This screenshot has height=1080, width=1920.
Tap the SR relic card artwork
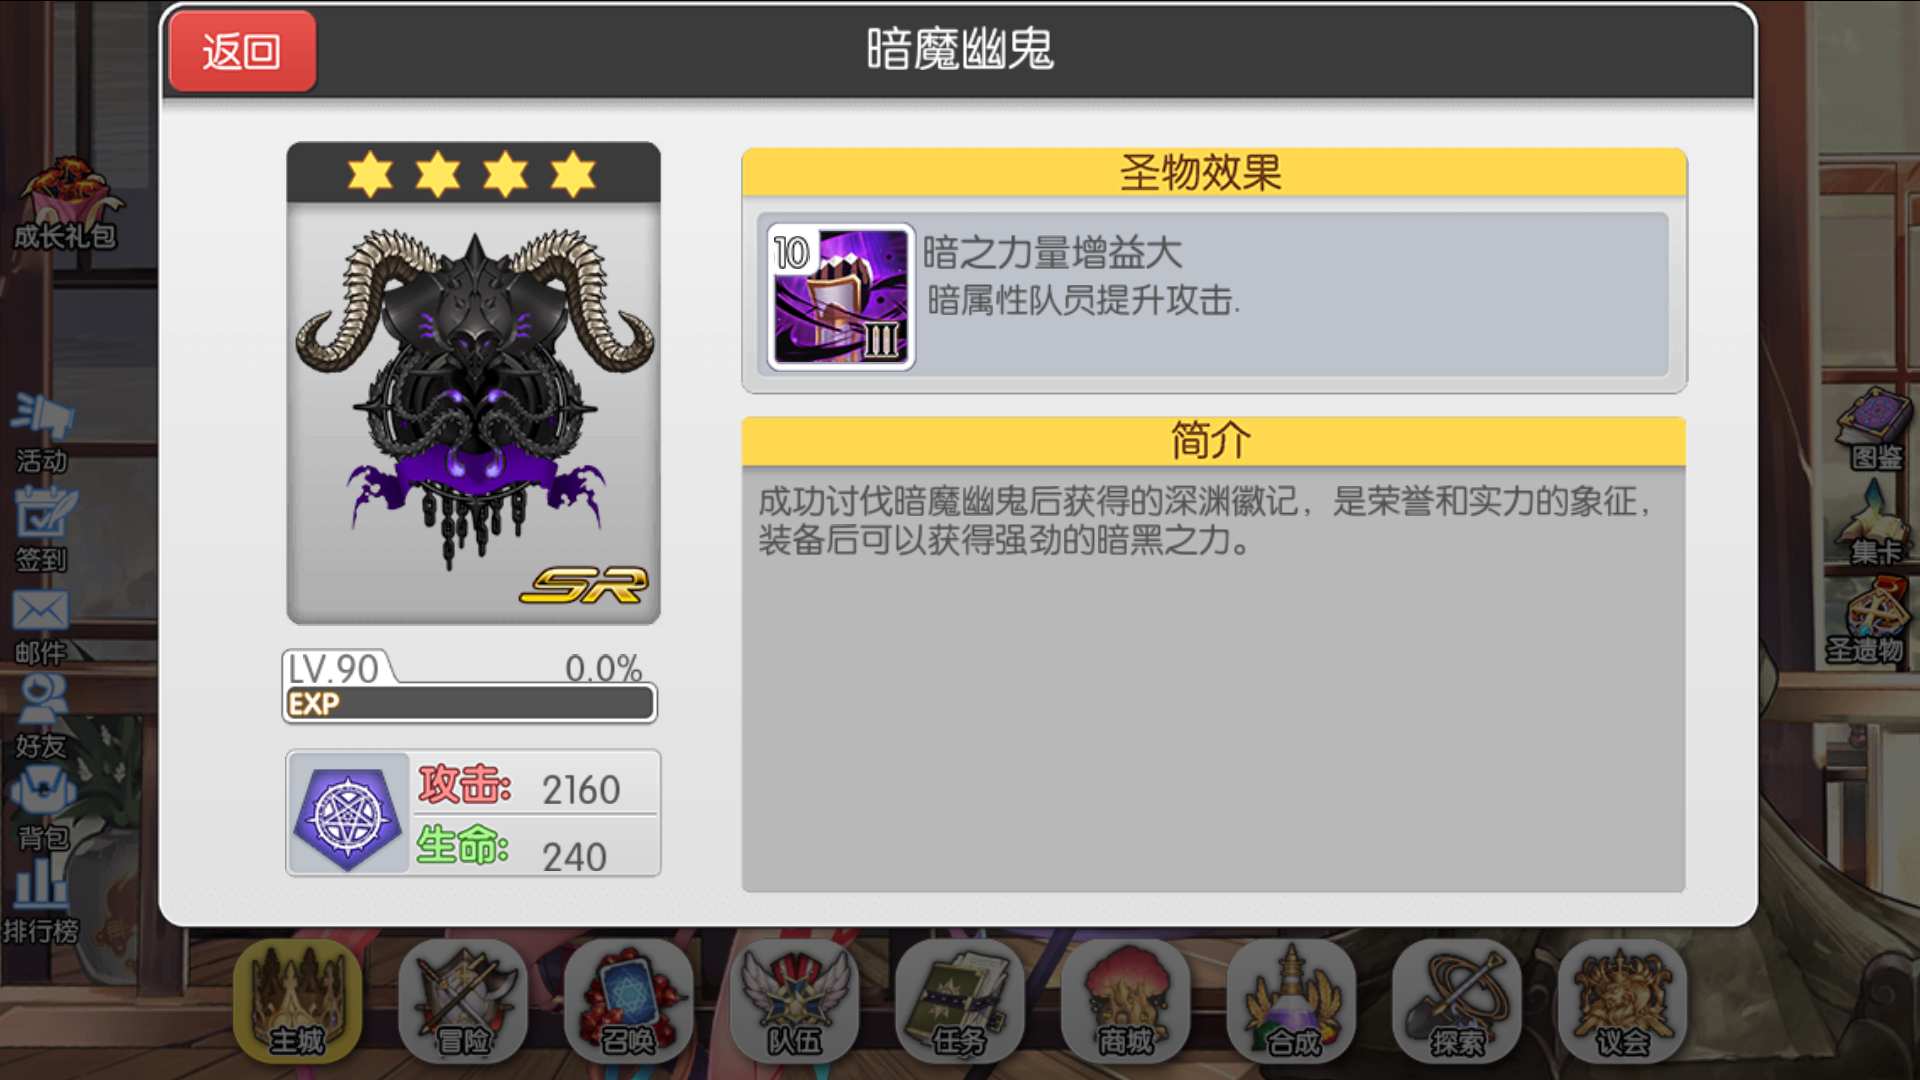coord(473,383)
